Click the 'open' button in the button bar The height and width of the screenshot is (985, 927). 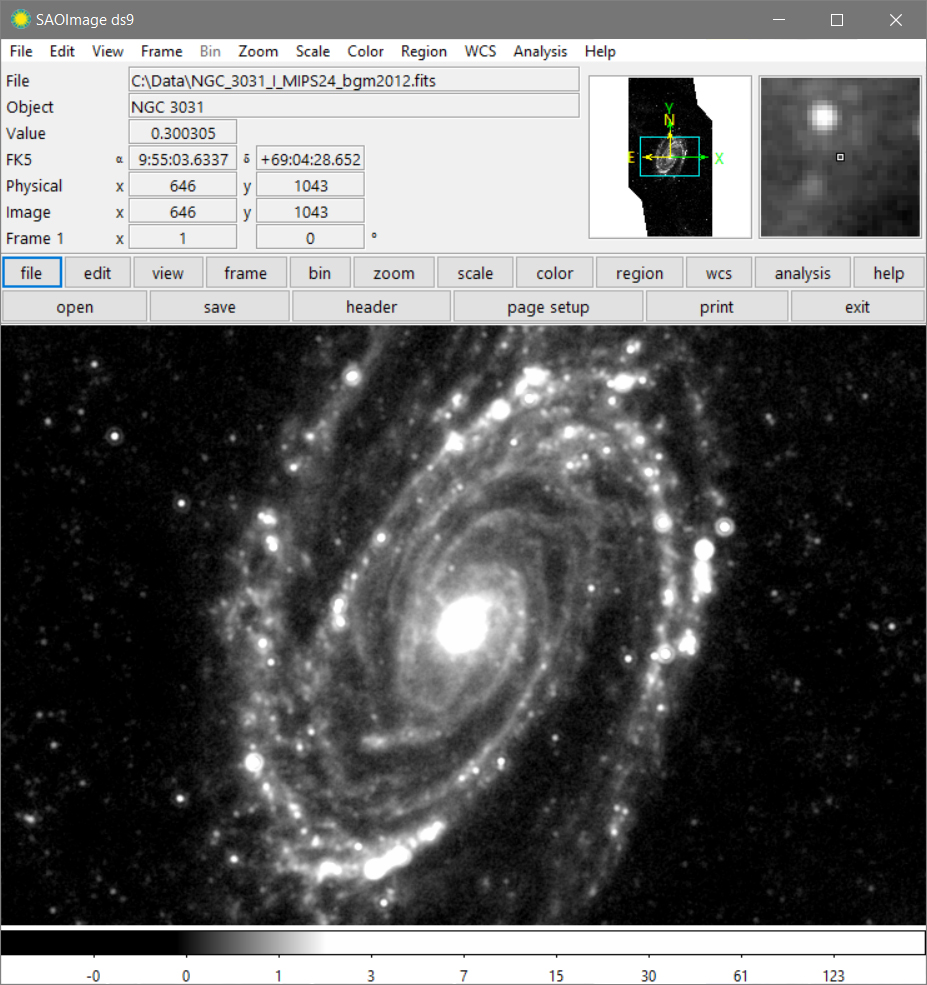tap(75, 307)
